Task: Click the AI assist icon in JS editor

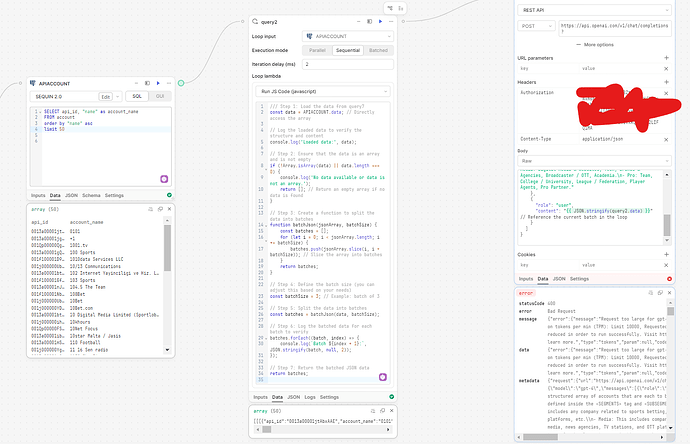Action: [383, 377]
